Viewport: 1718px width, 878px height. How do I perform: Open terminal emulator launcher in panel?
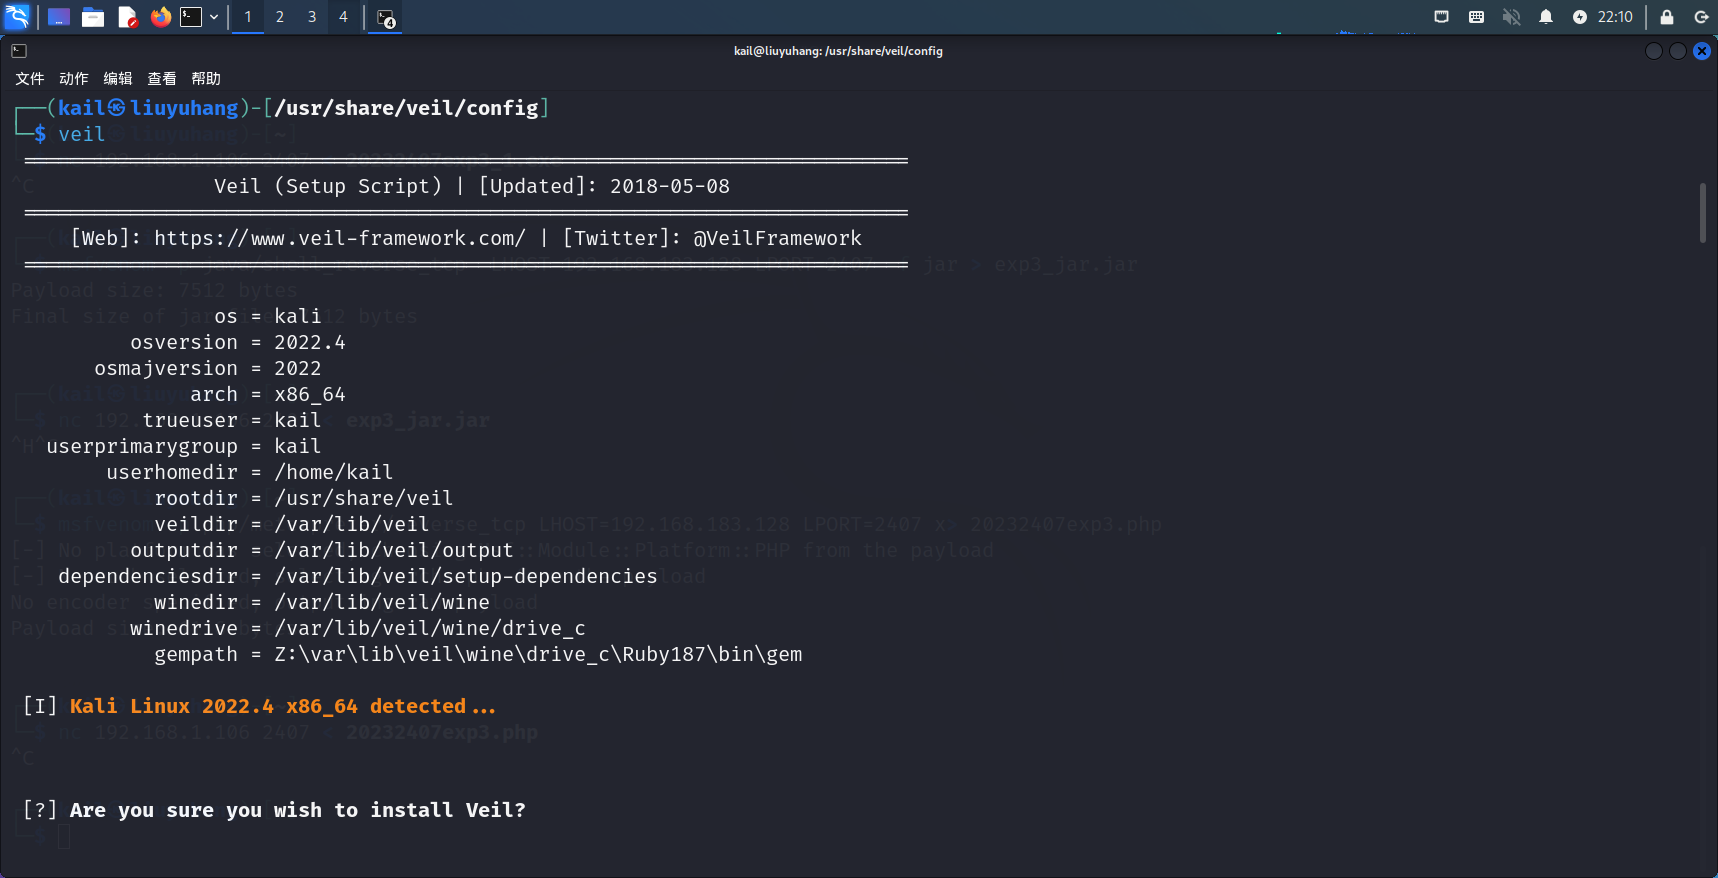pyautogui.click(x=191, y=17)
